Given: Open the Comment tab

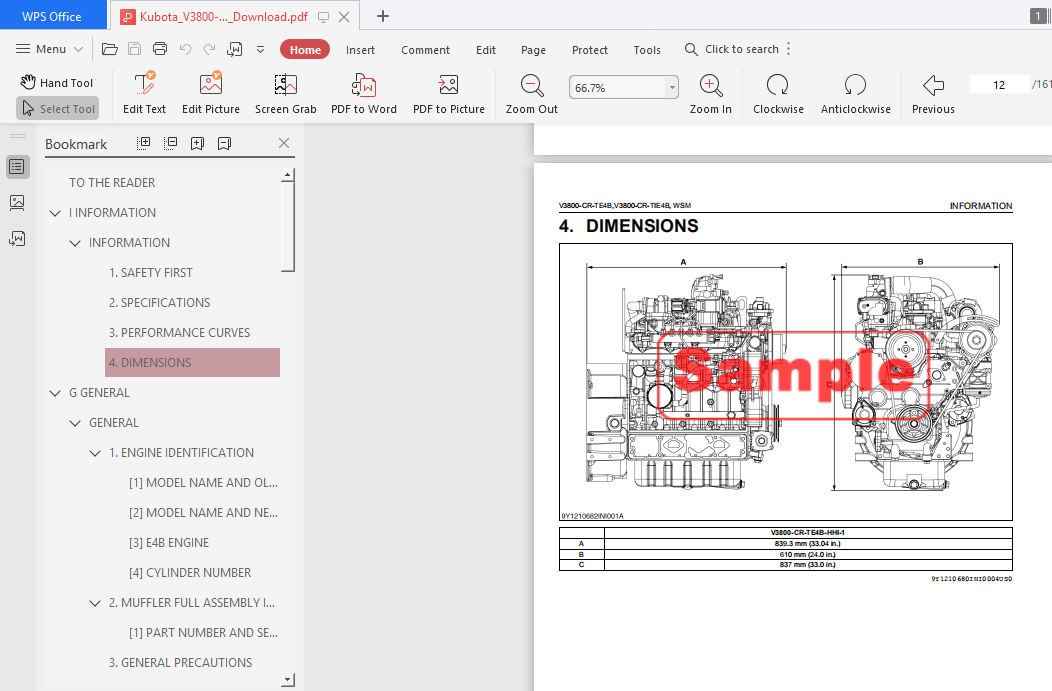Looking at the screenshot, I should (x=425, y=50).
